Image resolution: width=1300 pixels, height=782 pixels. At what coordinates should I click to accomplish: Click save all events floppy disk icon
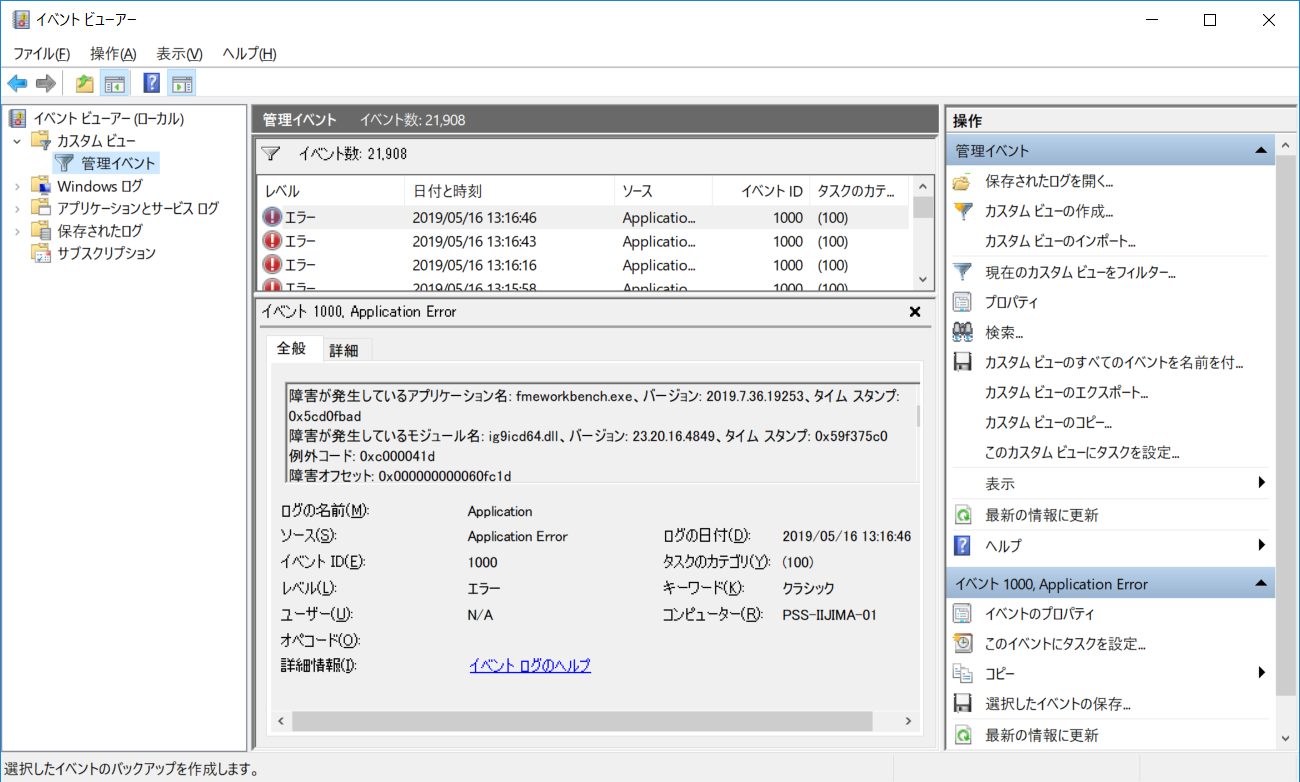coord(962,362)
